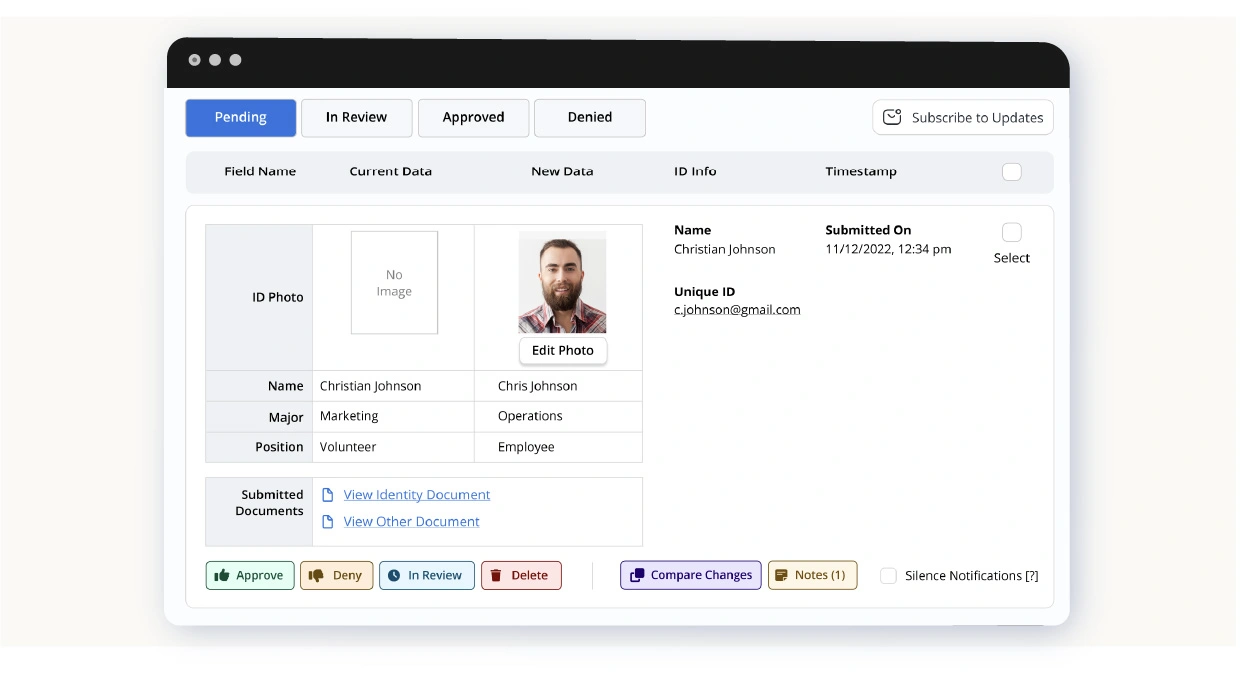1243x679 pixels.
Task: Select new major Operations cell
Action: point(559,417)
